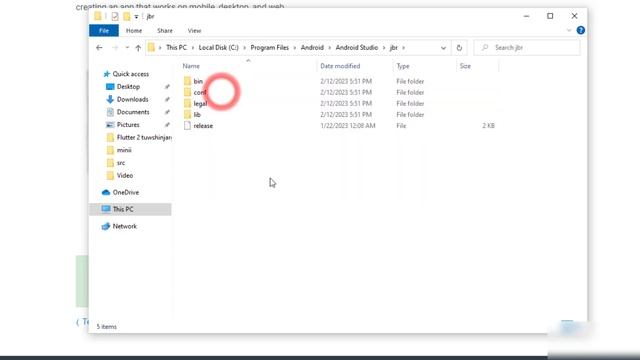The width and height of the screenshot is (640, 360).
Task: Select This PC in address breadcrumb
Action: click(x=176, y=48)
